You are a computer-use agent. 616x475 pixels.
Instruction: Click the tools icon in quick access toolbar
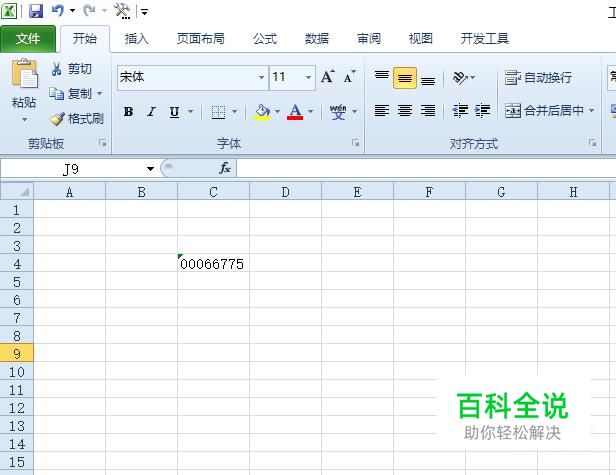point(122,11)
